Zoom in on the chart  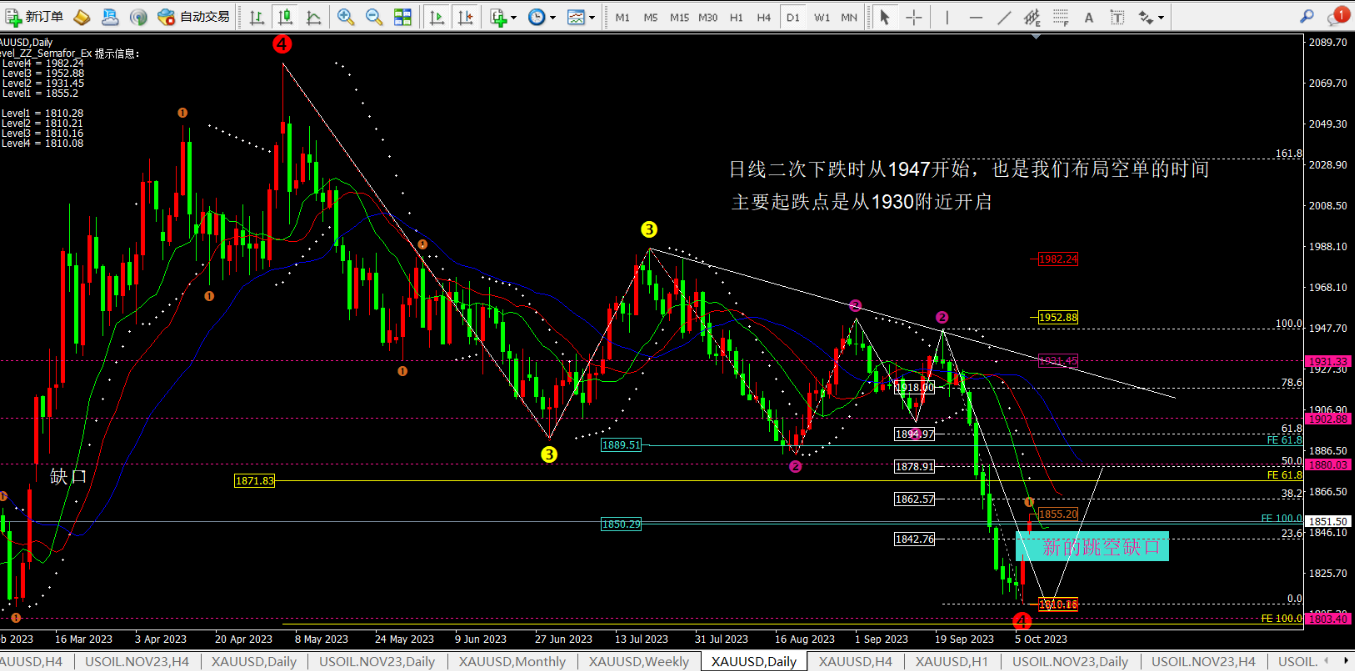[346, 17]
